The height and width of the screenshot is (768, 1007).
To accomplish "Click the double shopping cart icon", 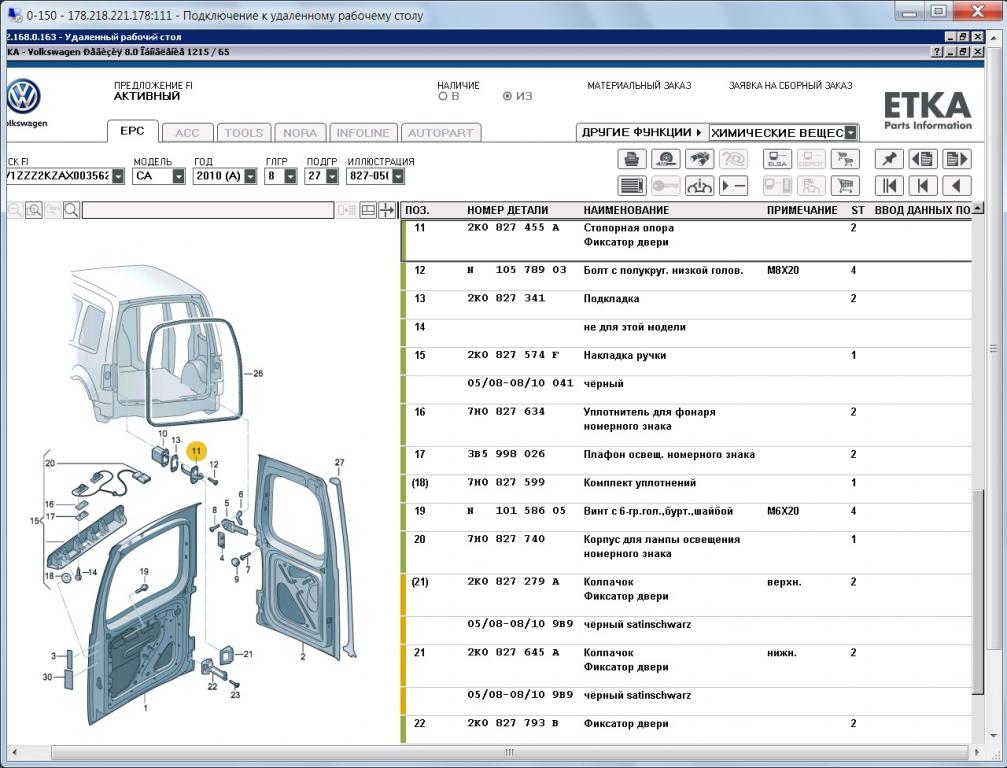I will tap(845, 159).
